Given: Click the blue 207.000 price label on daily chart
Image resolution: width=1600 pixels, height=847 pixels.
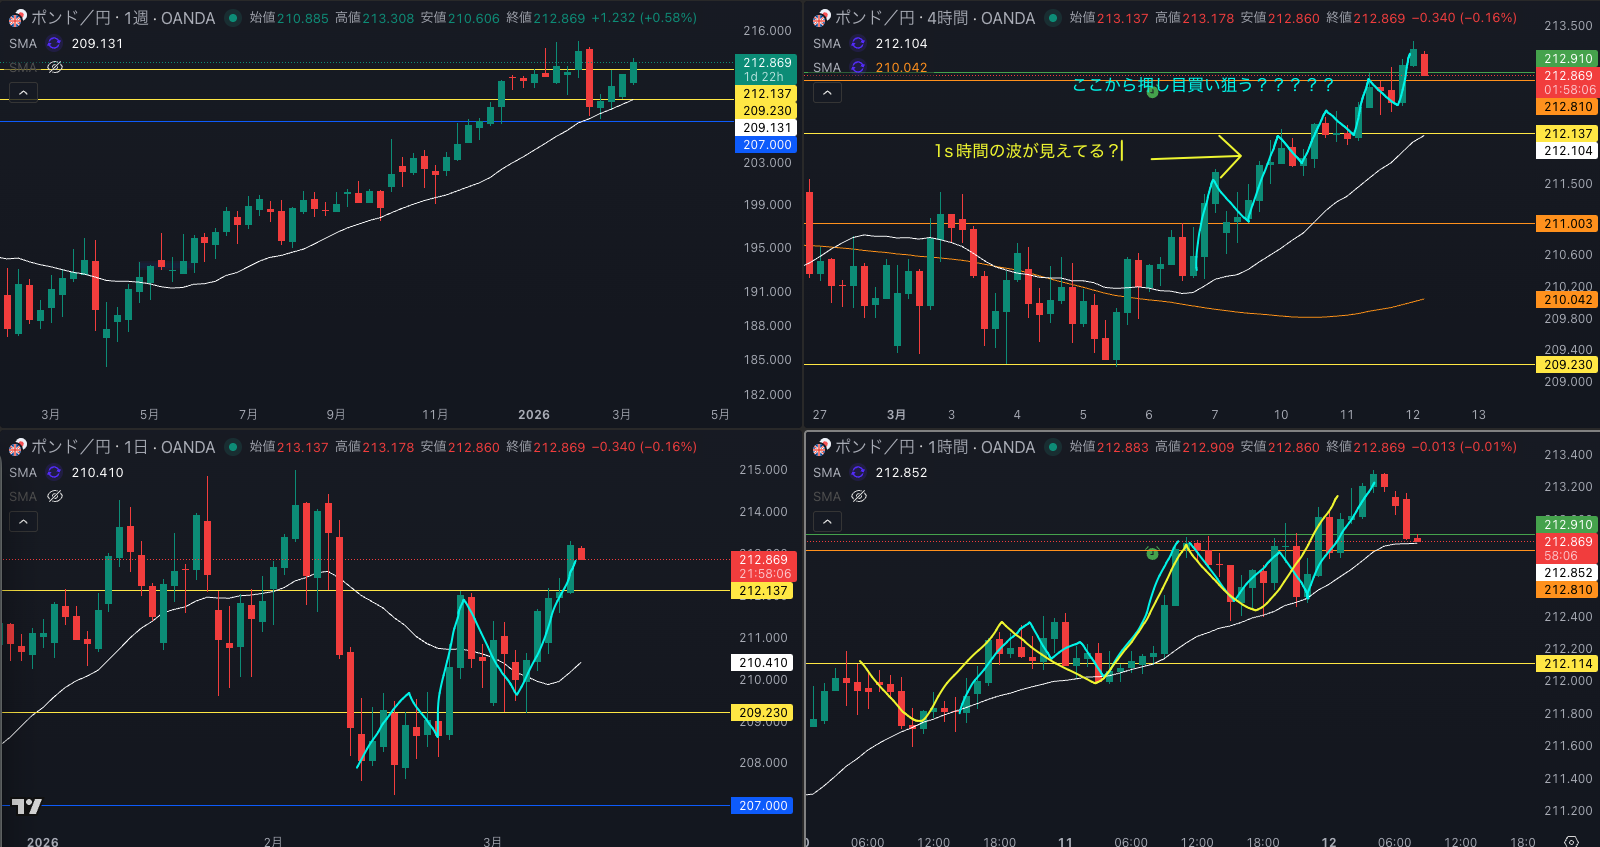Looking at the screenshot, I should pos(763,806).
